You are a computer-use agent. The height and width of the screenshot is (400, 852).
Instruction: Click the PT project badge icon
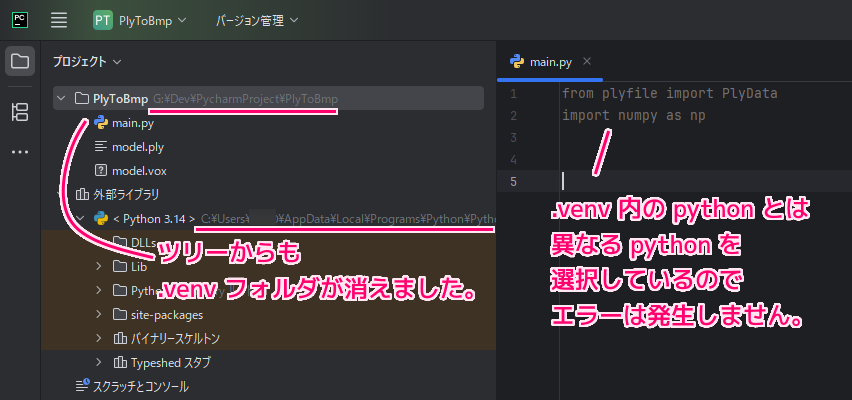pyautogui.click(x=103, y=21)
